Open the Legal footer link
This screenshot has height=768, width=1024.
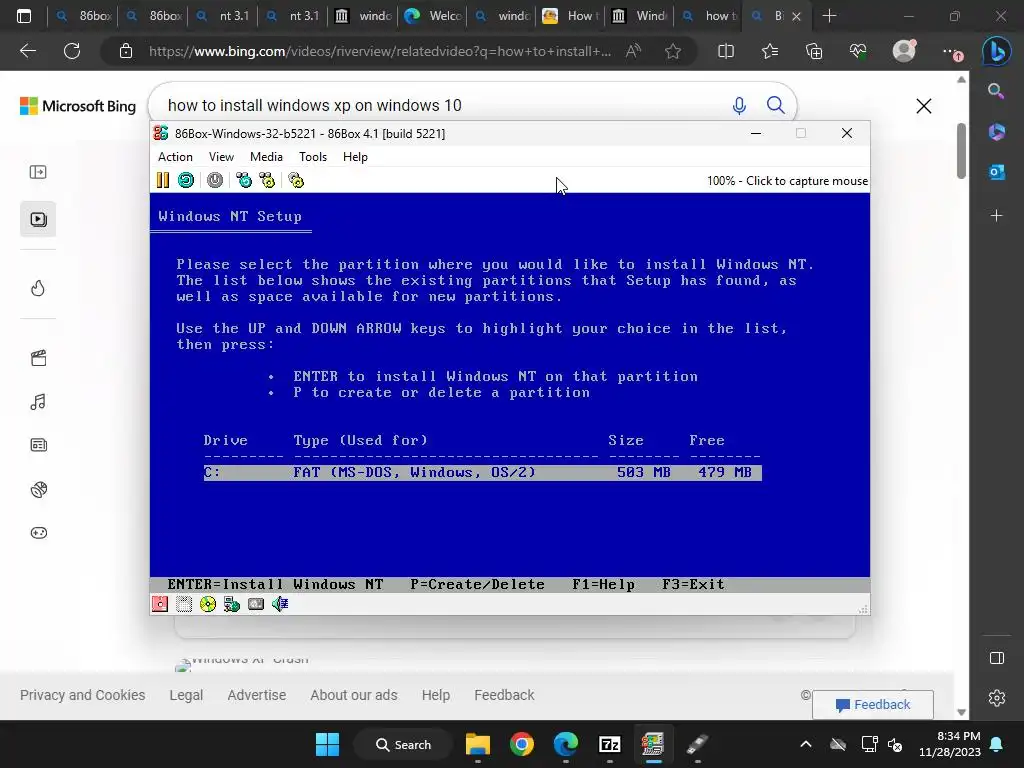[x=186, y=695]
